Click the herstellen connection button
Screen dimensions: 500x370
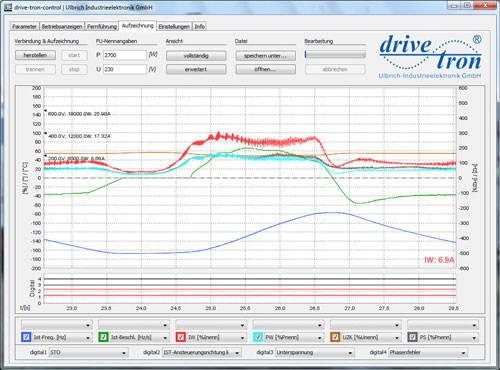click(35, 55)
